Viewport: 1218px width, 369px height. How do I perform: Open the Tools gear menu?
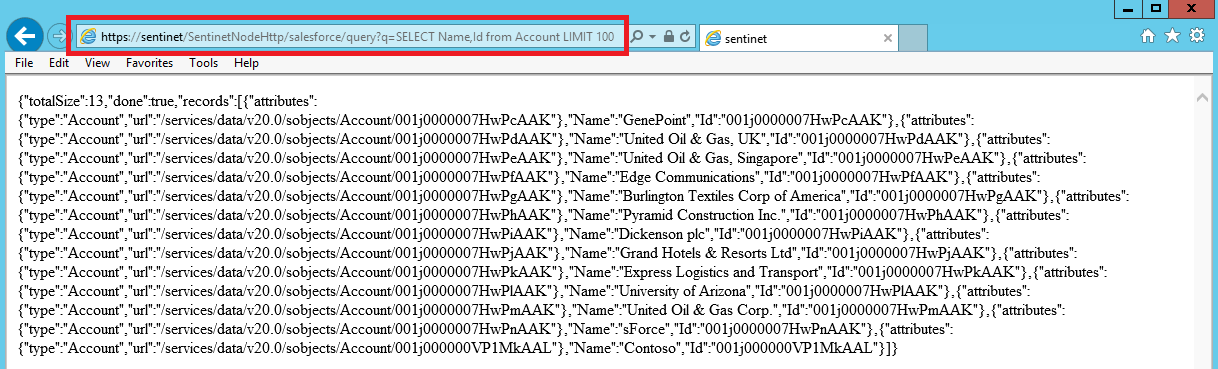click(1196, 36)
